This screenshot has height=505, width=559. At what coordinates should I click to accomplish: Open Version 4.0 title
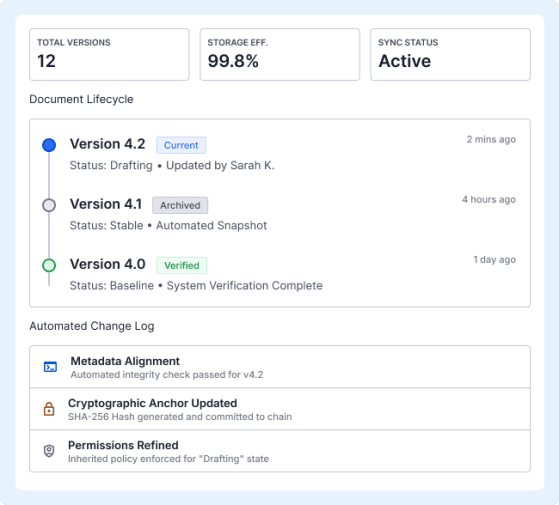pyautogui.click(x=107, y=264)
